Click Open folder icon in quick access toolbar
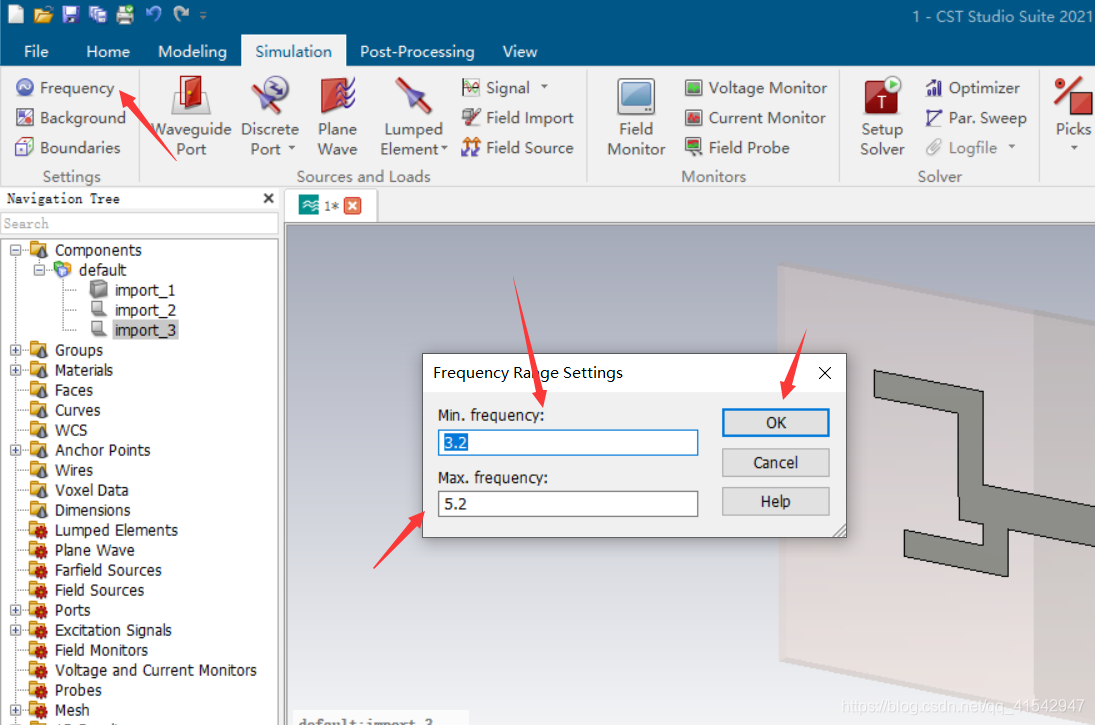The width and height of the screenshot is (1095, 725). click(x=43, y=14)
